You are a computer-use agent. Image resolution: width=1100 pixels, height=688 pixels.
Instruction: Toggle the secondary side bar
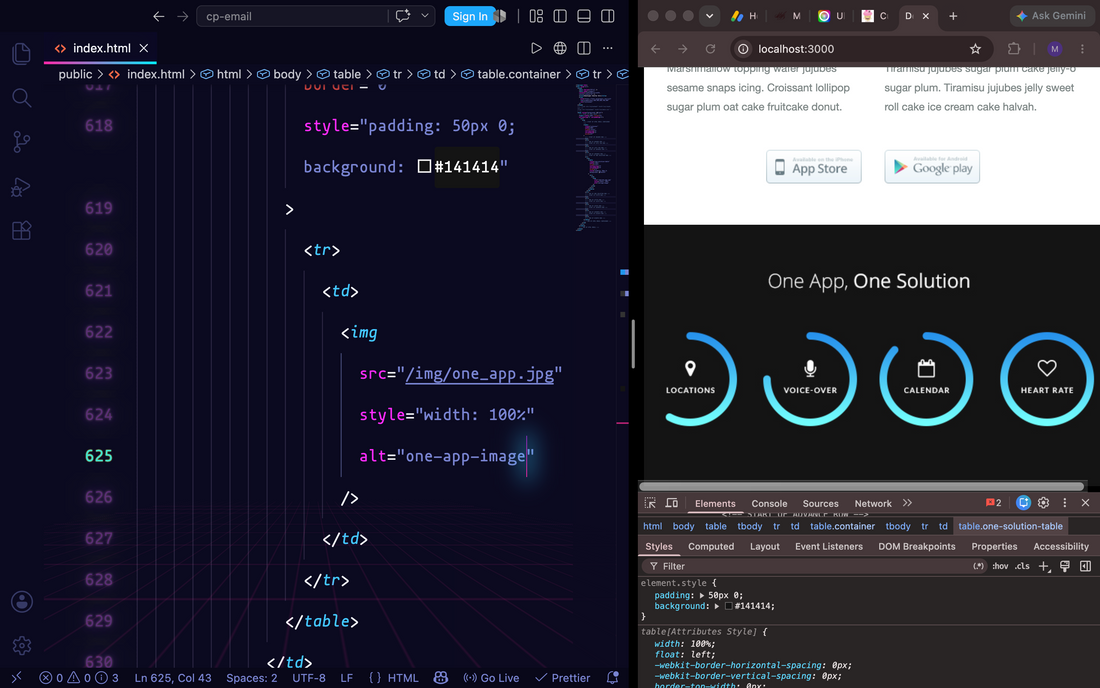click(x=608, y=16)
